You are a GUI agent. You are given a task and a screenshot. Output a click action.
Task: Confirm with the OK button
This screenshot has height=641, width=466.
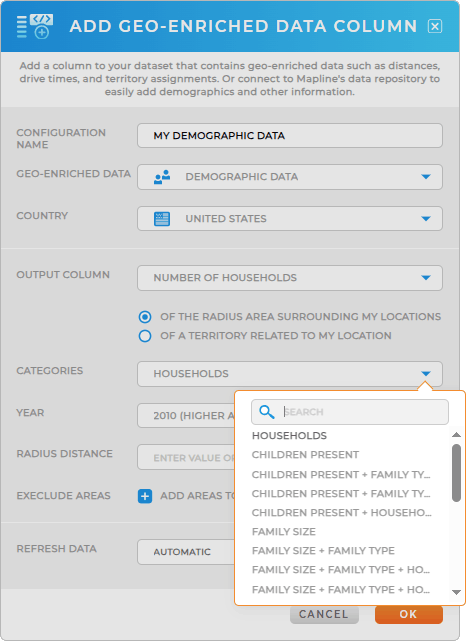tap(408, 614)
